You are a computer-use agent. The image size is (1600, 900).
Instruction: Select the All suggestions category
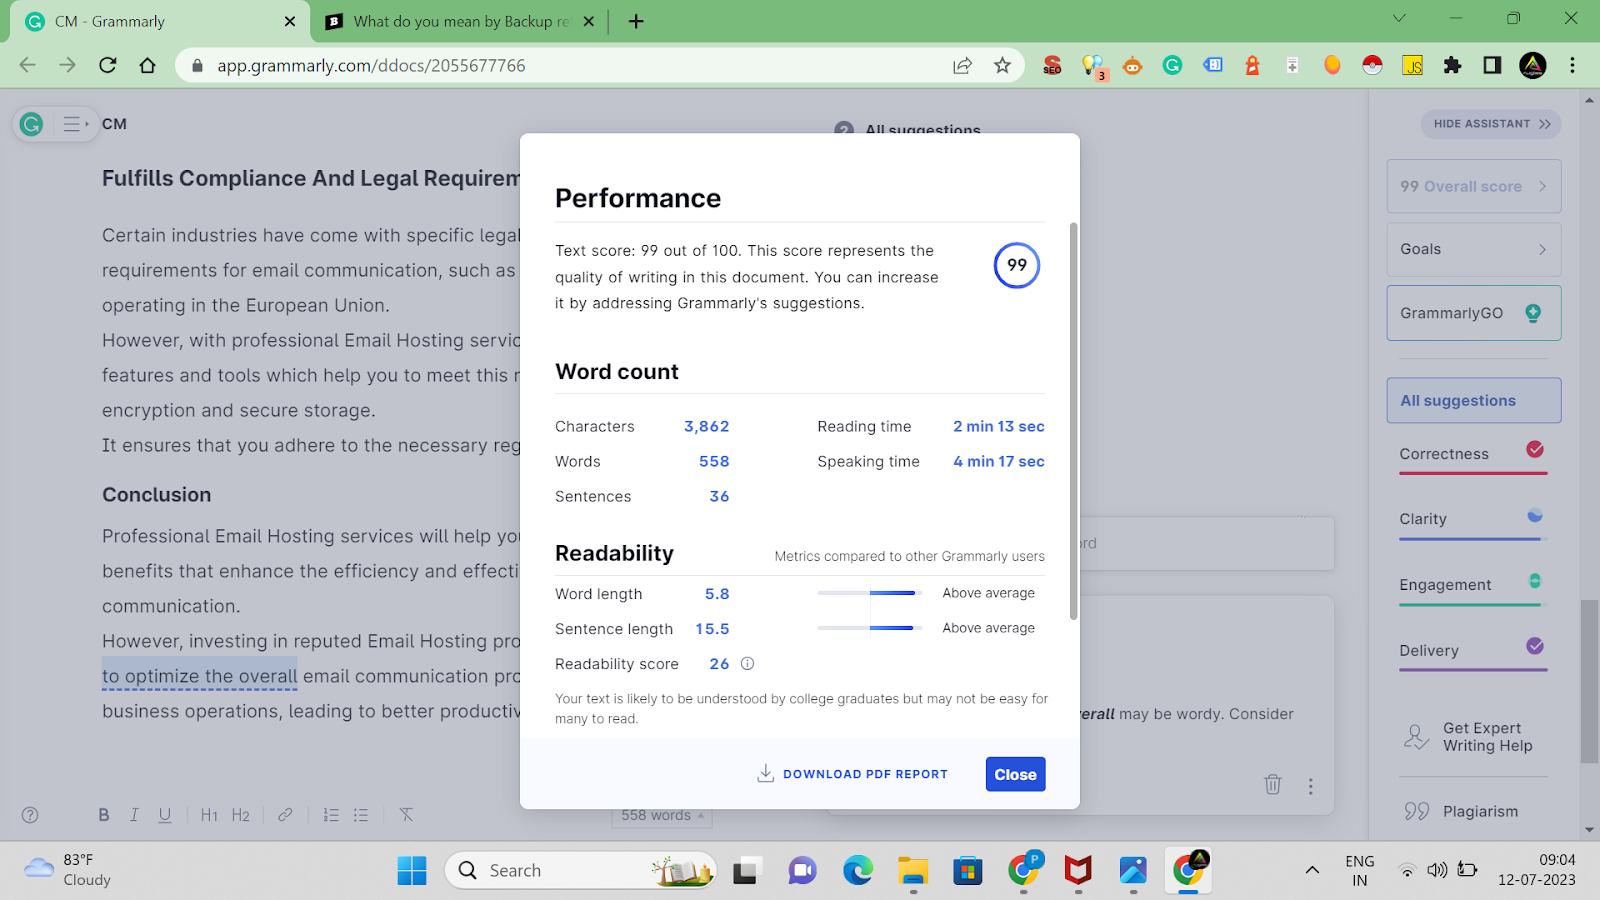1474,400
